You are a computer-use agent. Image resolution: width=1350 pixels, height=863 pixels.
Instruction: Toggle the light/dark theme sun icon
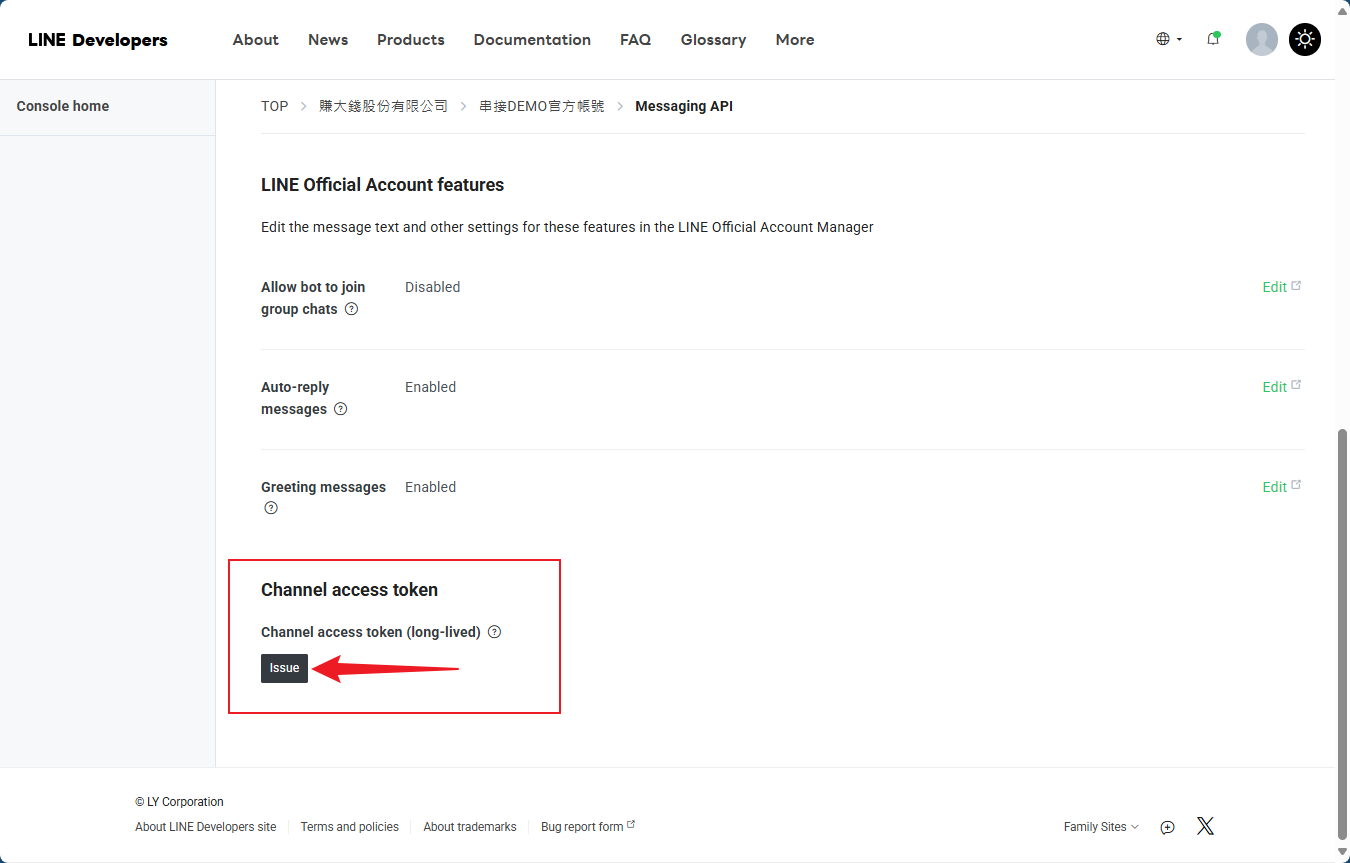[x=1305, y=39]
